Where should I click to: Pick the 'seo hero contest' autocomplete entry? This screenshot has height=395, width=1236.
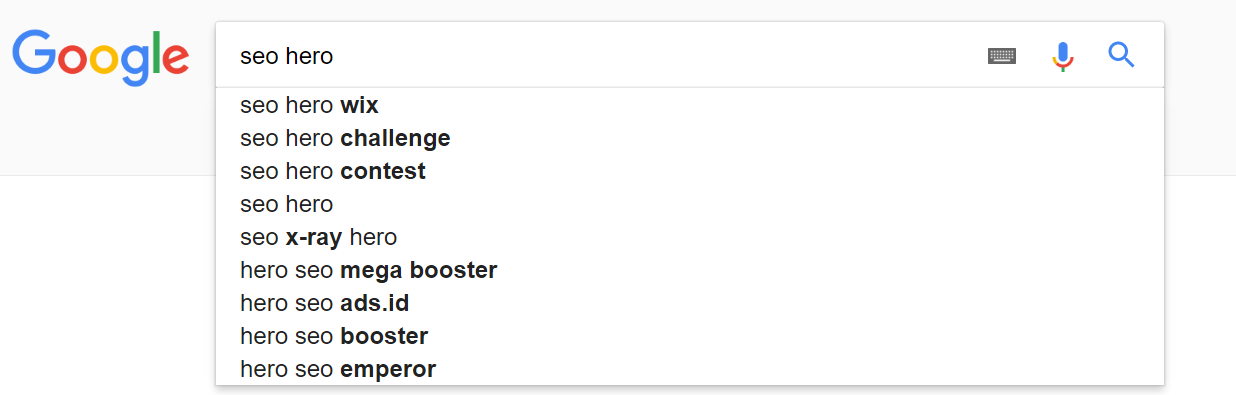(690, 171)
